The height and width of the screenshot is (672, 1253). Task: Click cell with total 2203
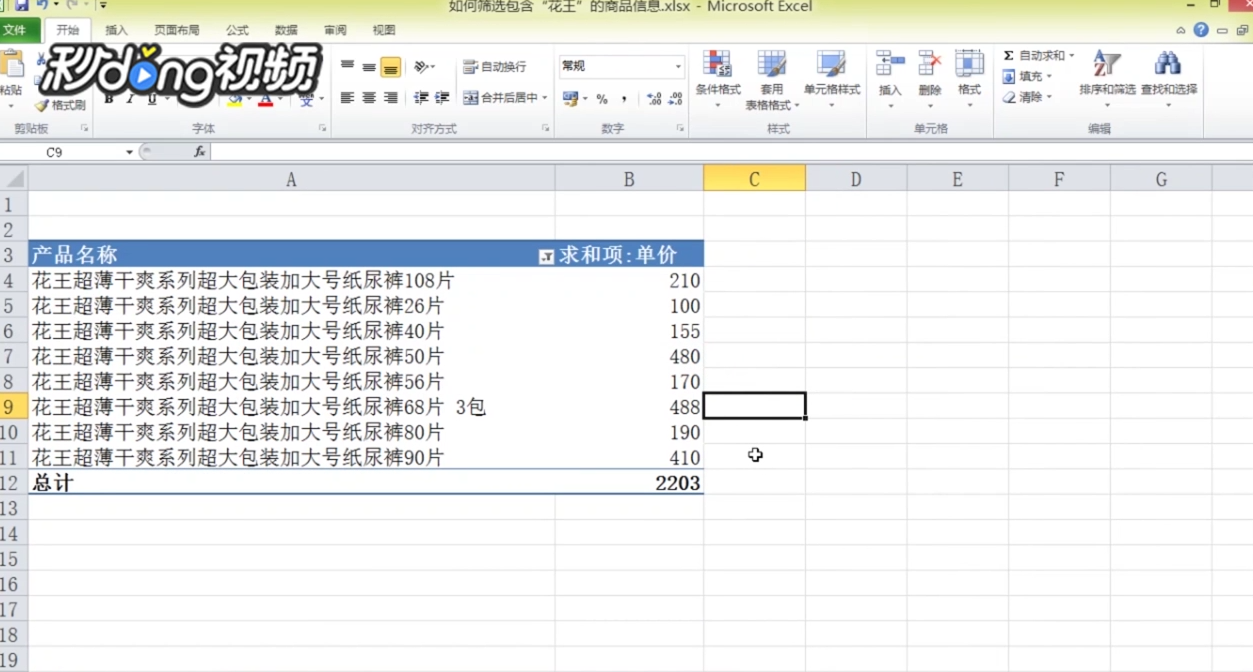(630, 483)
